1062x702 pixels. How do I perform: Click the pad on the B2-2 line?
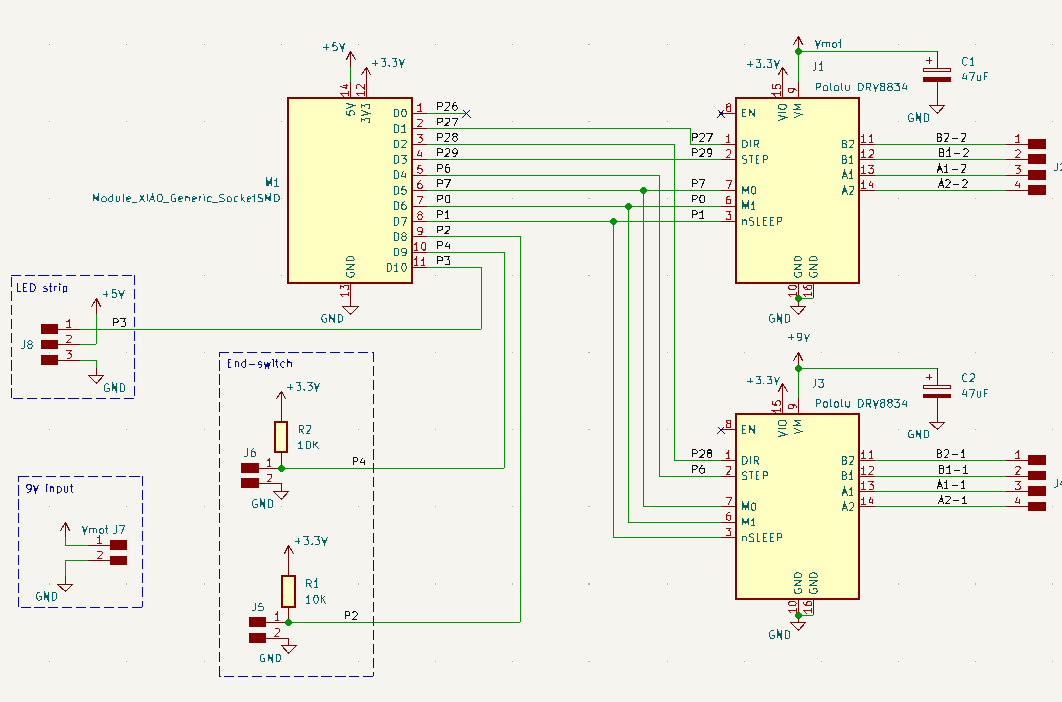[1037, 144]
